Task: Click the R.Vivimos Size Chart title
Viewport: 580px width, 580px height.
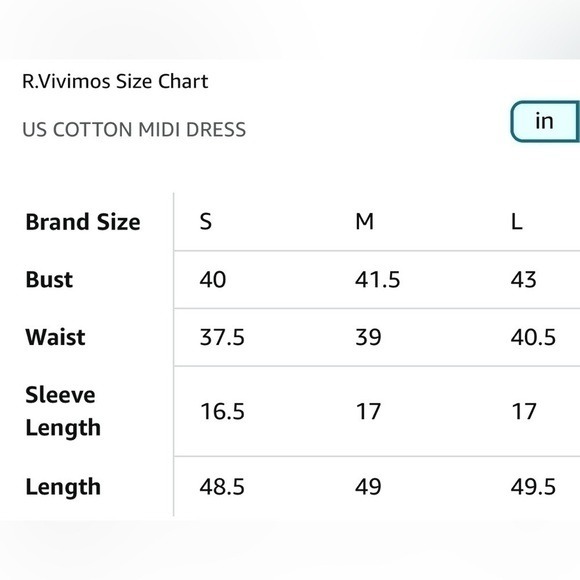Action: click(115, 81)
